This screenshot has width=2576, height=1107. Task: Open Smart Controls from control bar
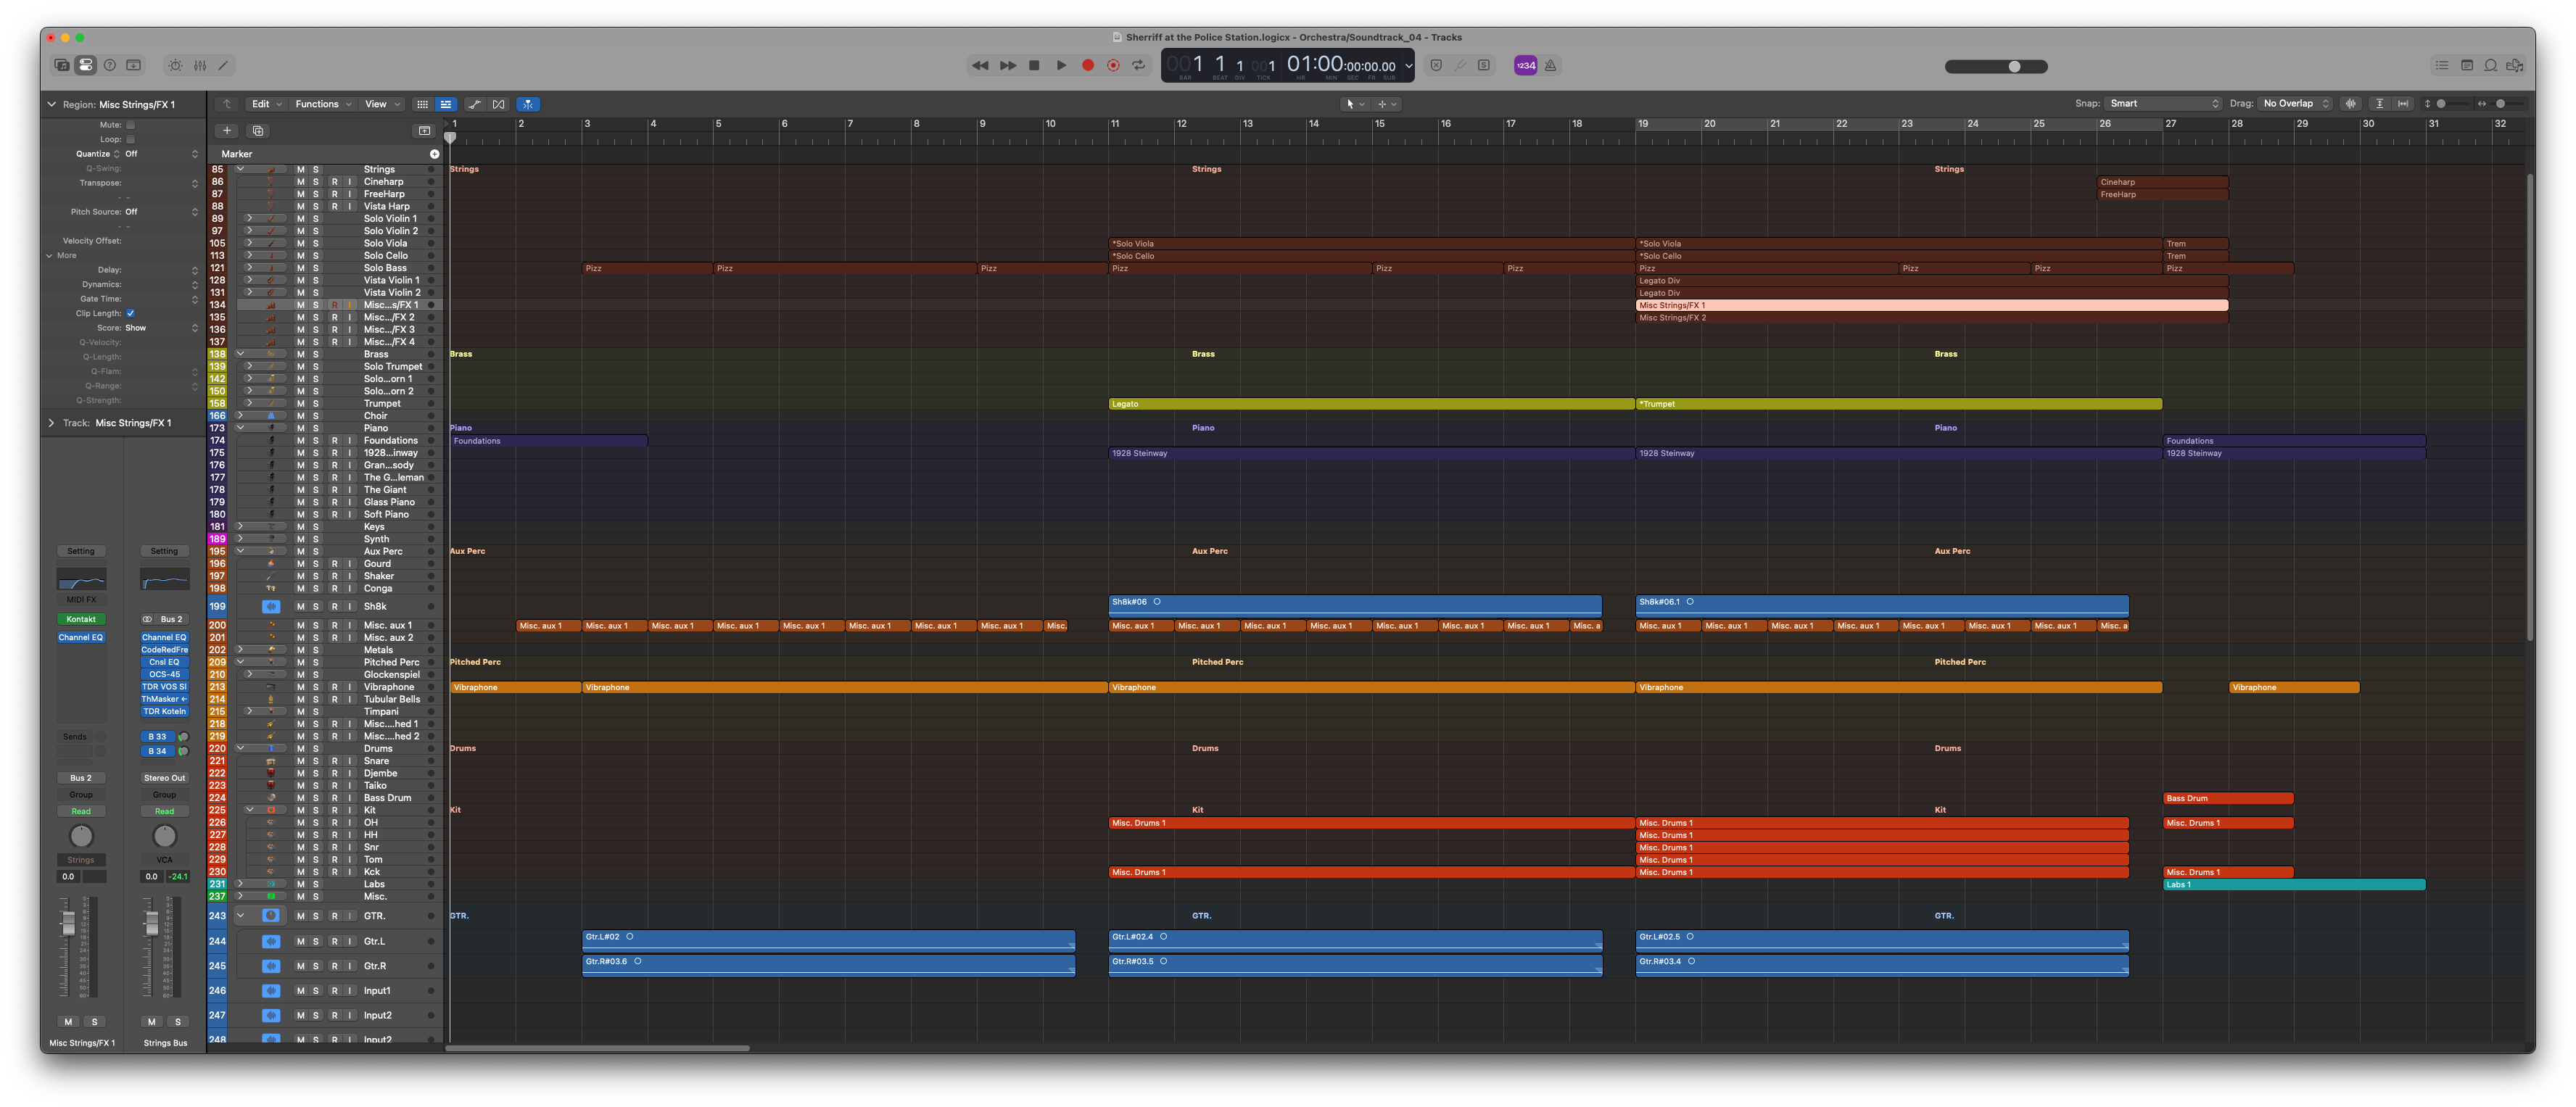[175, 65]
